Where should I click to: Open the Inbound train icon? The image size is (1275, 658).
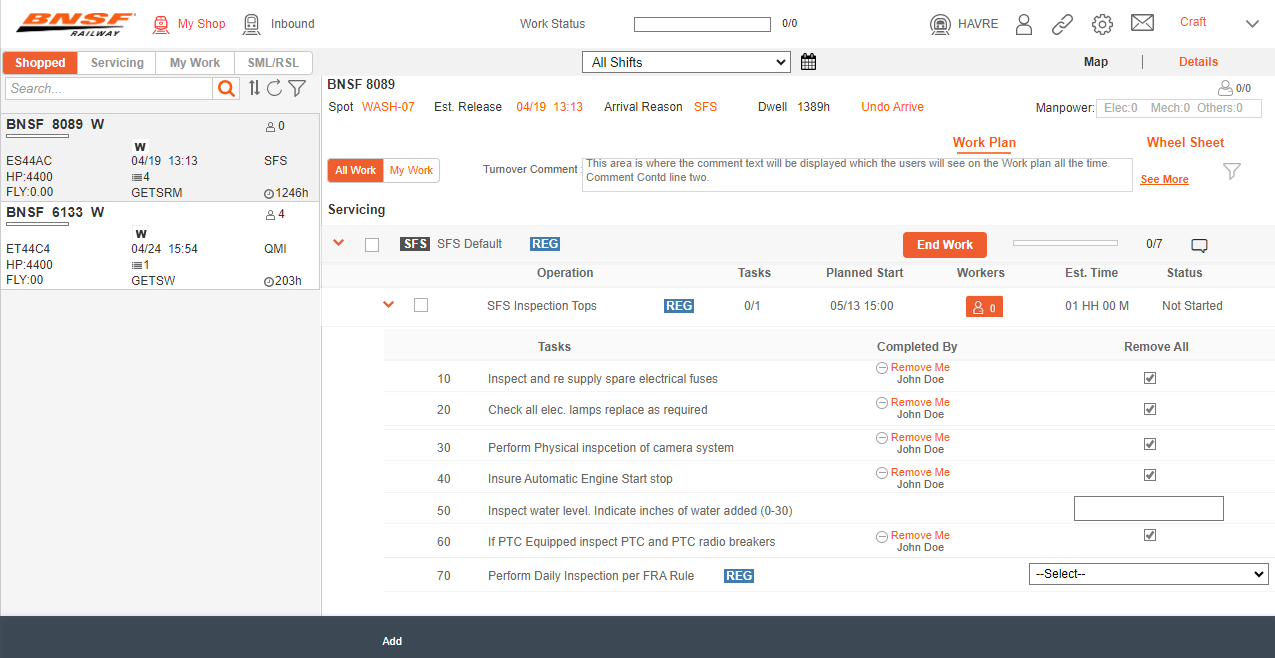pyautogui.click(x=252, y=24)
